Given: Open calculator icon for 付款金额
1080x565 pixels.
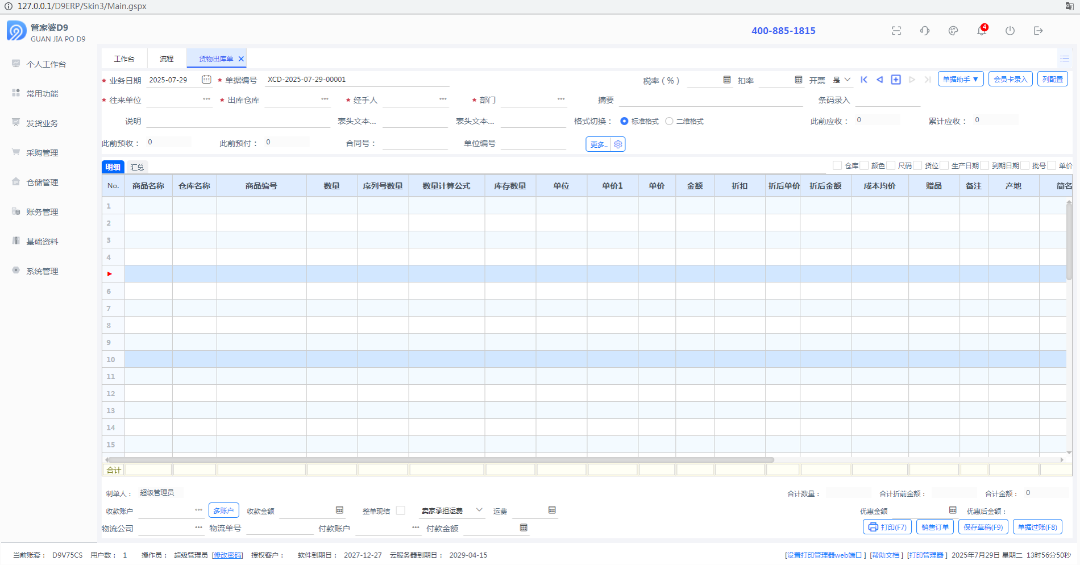Looking at the screenshot, I should [x=523, y=528].
